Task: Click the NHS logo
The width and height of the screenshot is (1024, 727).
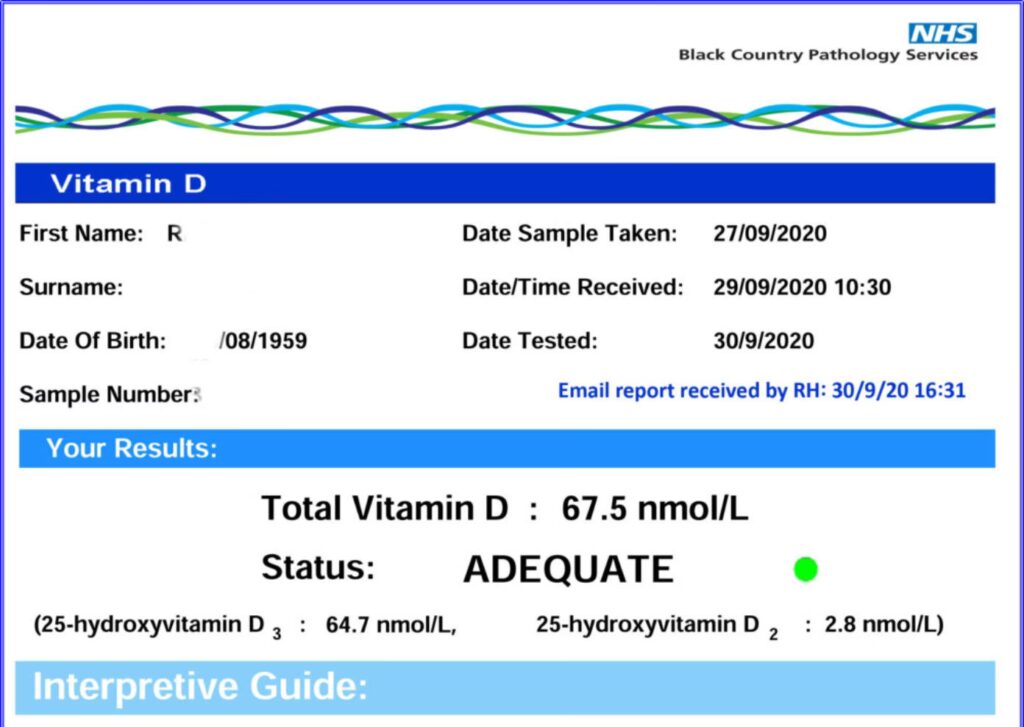Action: tap(942, 33)
